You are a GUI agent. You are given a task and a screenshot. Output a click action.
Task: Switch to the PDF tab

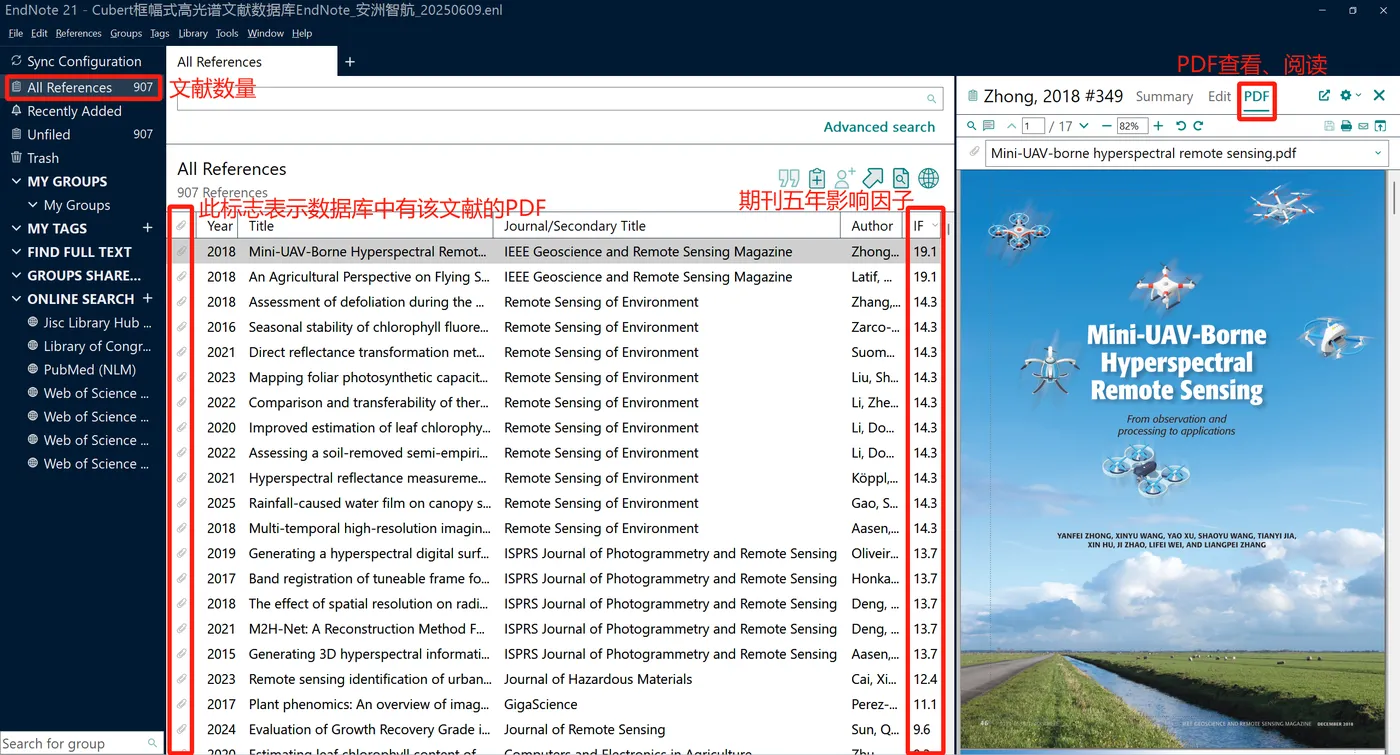(x=1256, y=96)
